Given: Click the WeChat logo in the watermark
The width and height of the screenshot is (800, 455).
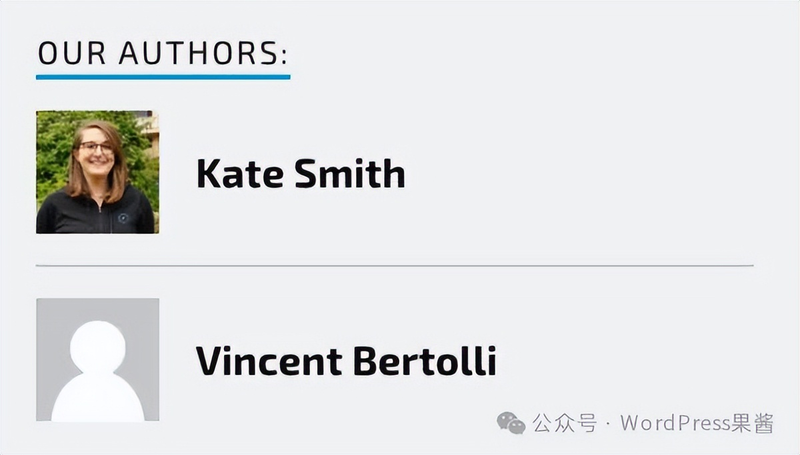Looking at the screenshot, I should point(511,423).
